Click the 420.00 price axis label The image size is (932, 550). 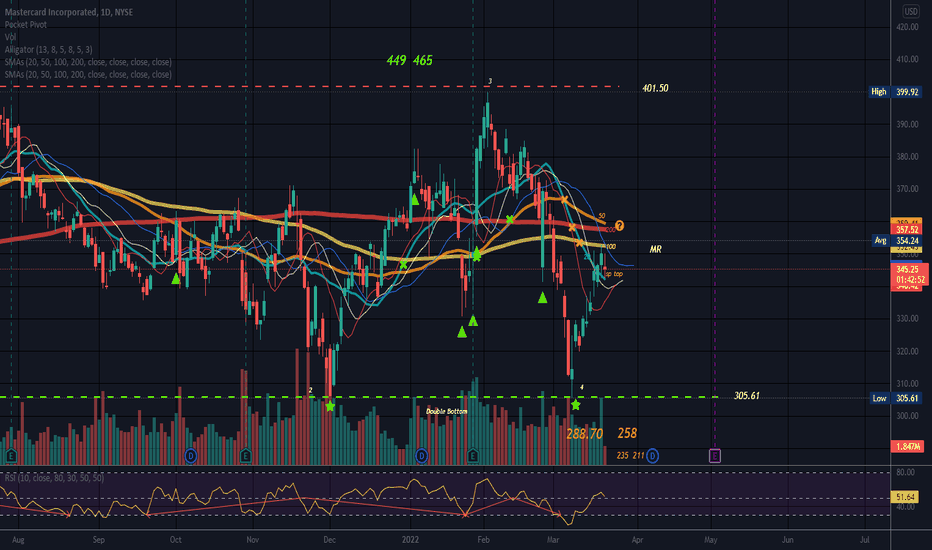tap(907, 27)
